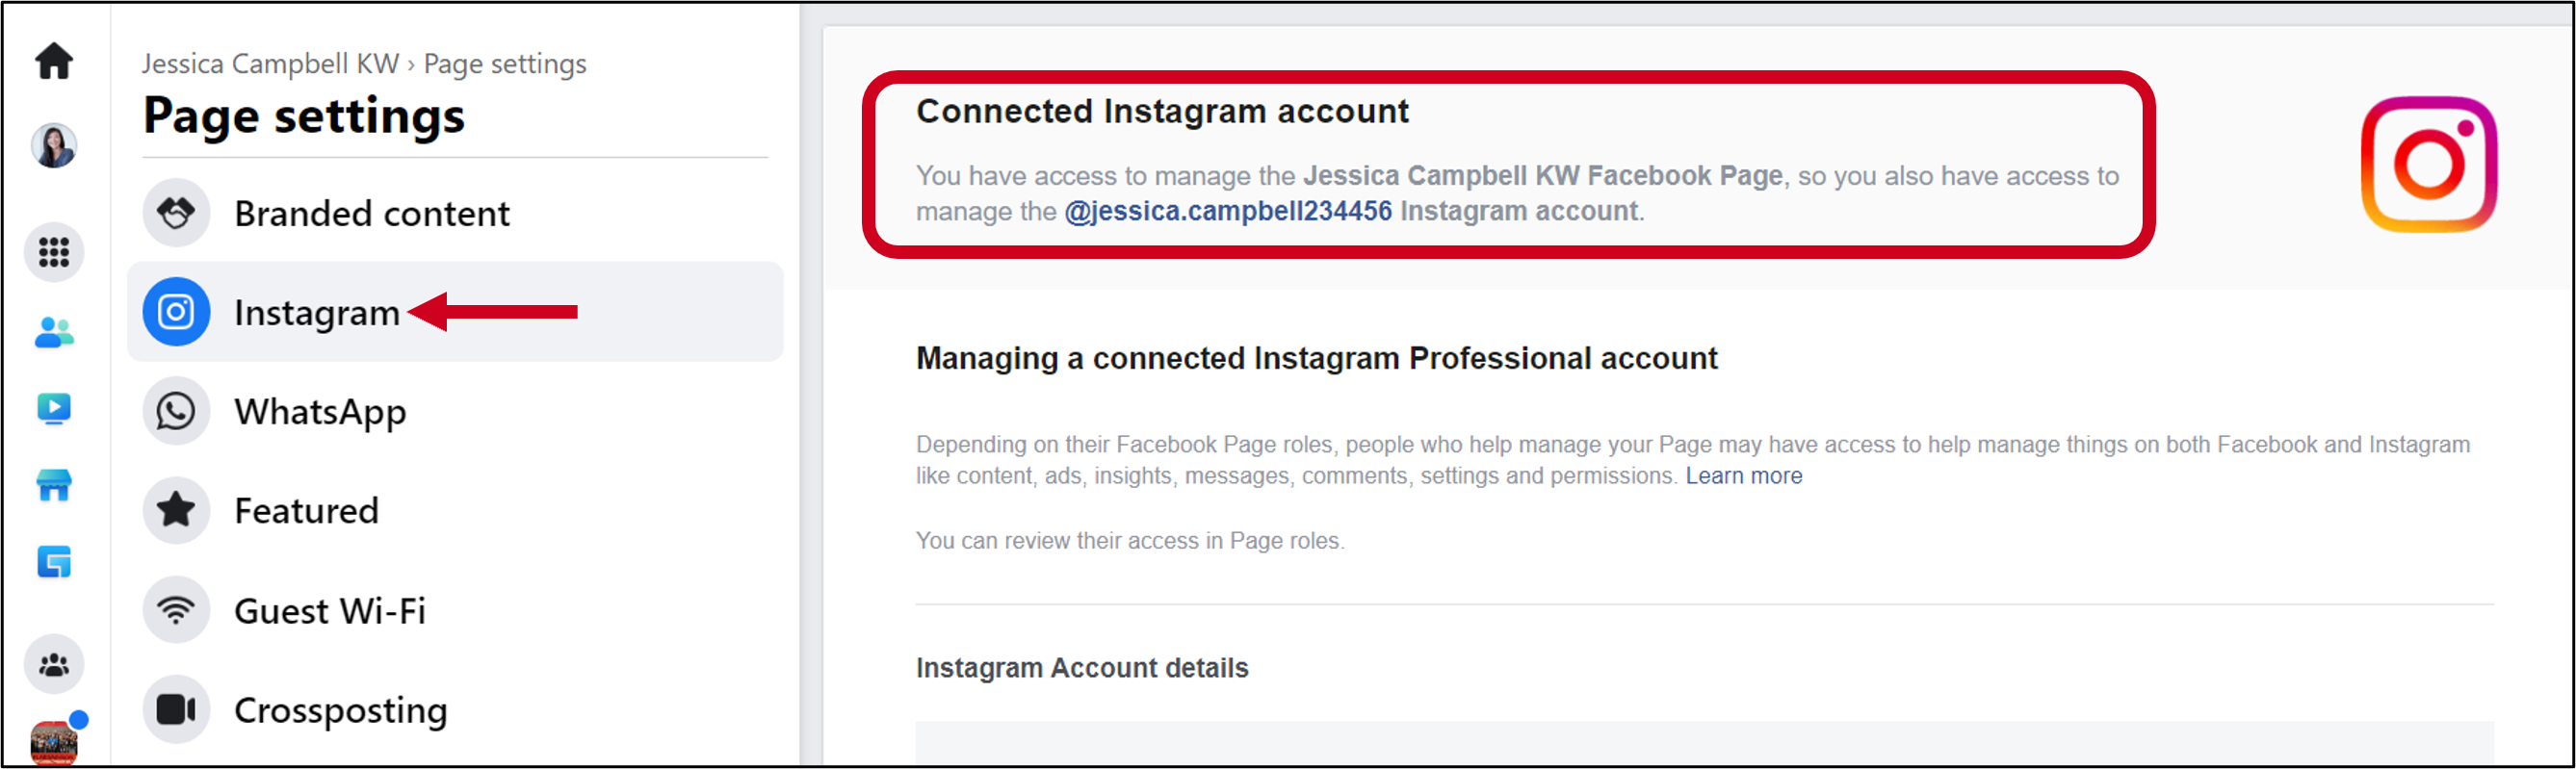Open the Crossposting settings

(x=455, y=710)
